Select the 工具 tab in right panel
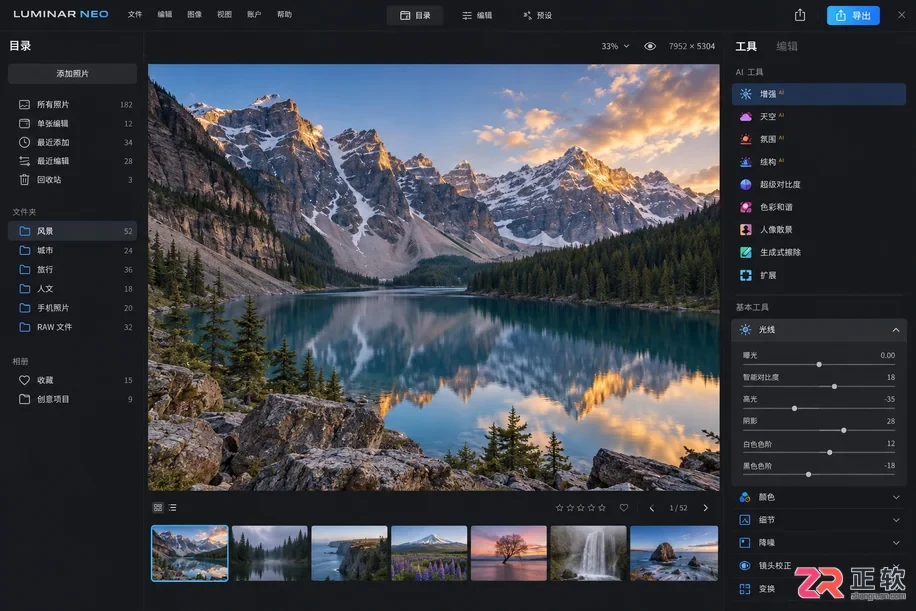This screenshot has height=611, width=916. (x=746, y=46)
